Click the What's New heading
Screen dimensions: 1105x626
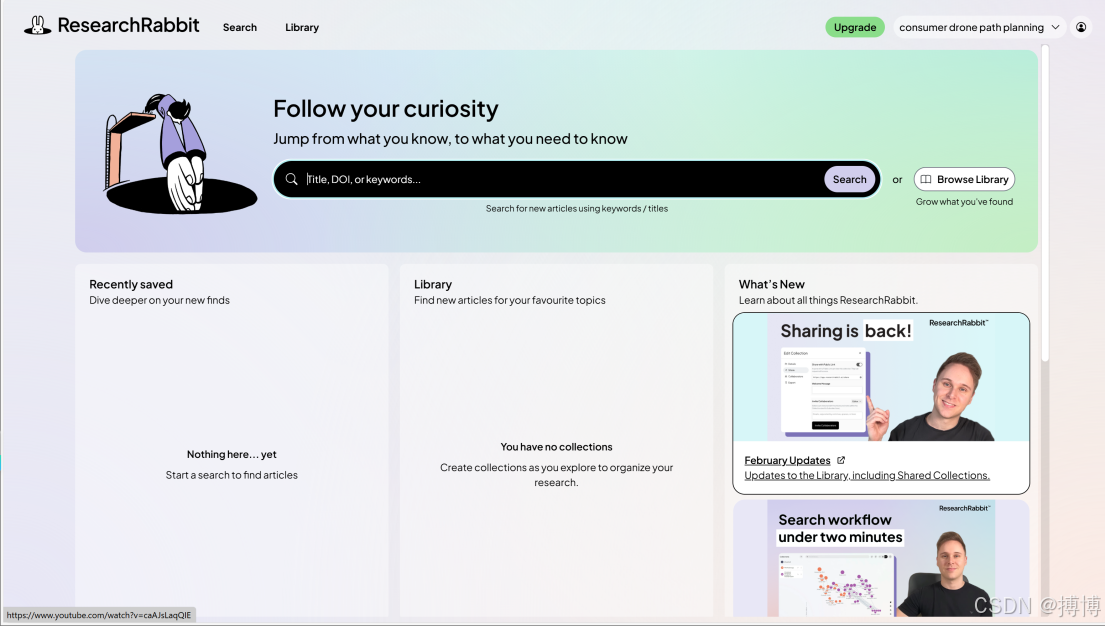[x=772, y=284]
